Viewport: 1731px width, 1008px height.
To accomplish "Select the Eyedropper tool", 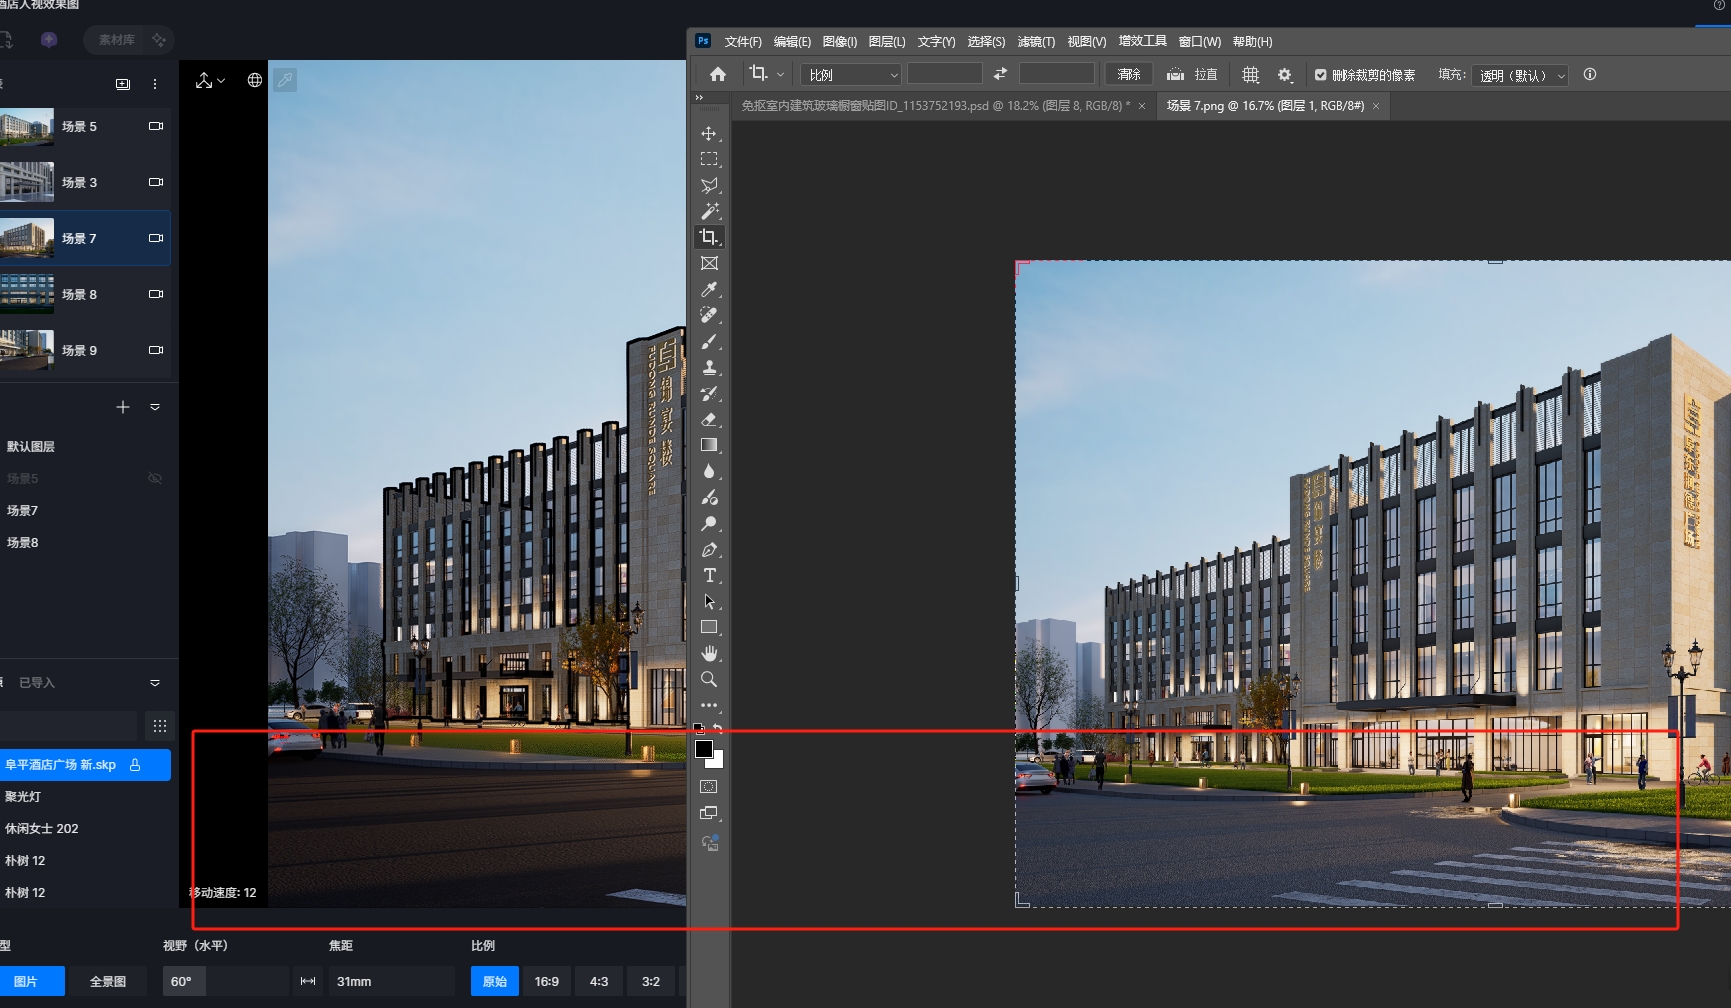I will [709, 289].
